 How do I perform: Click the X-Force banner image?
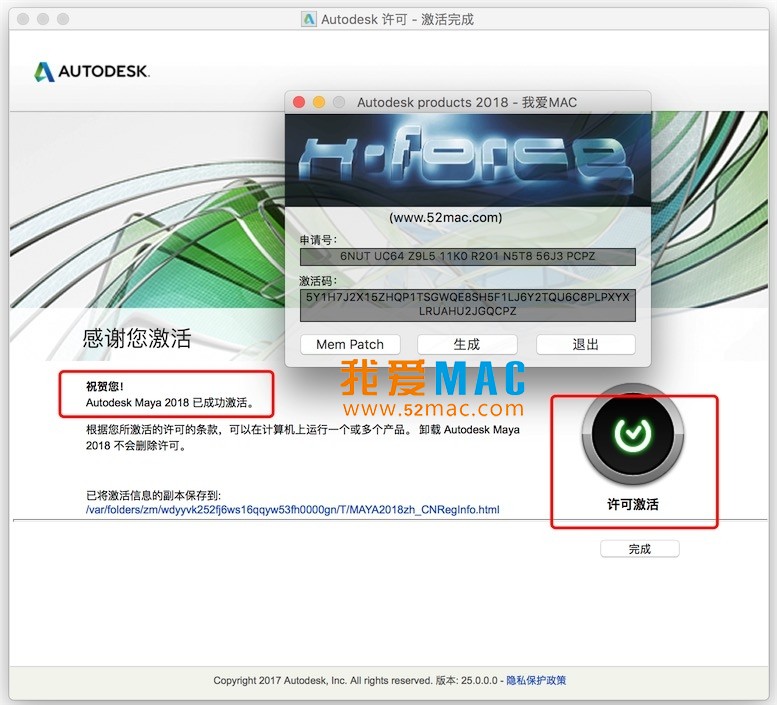467,161
